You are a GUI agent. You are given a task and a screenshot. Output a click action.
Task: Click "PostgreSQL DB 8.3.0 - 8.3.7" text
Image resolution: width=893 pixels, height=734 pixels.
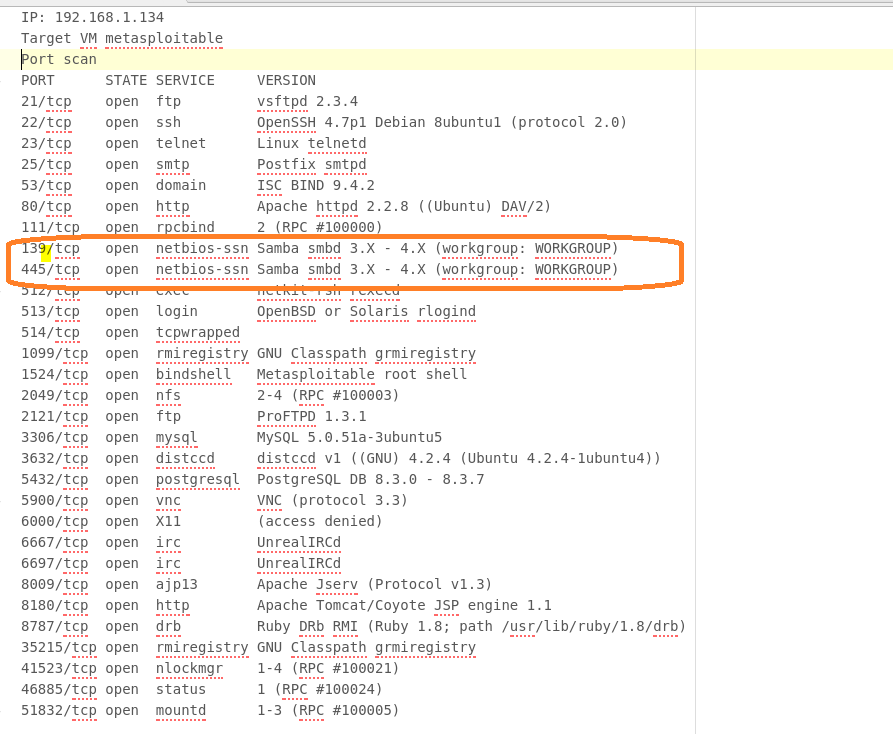click(370, 479)
